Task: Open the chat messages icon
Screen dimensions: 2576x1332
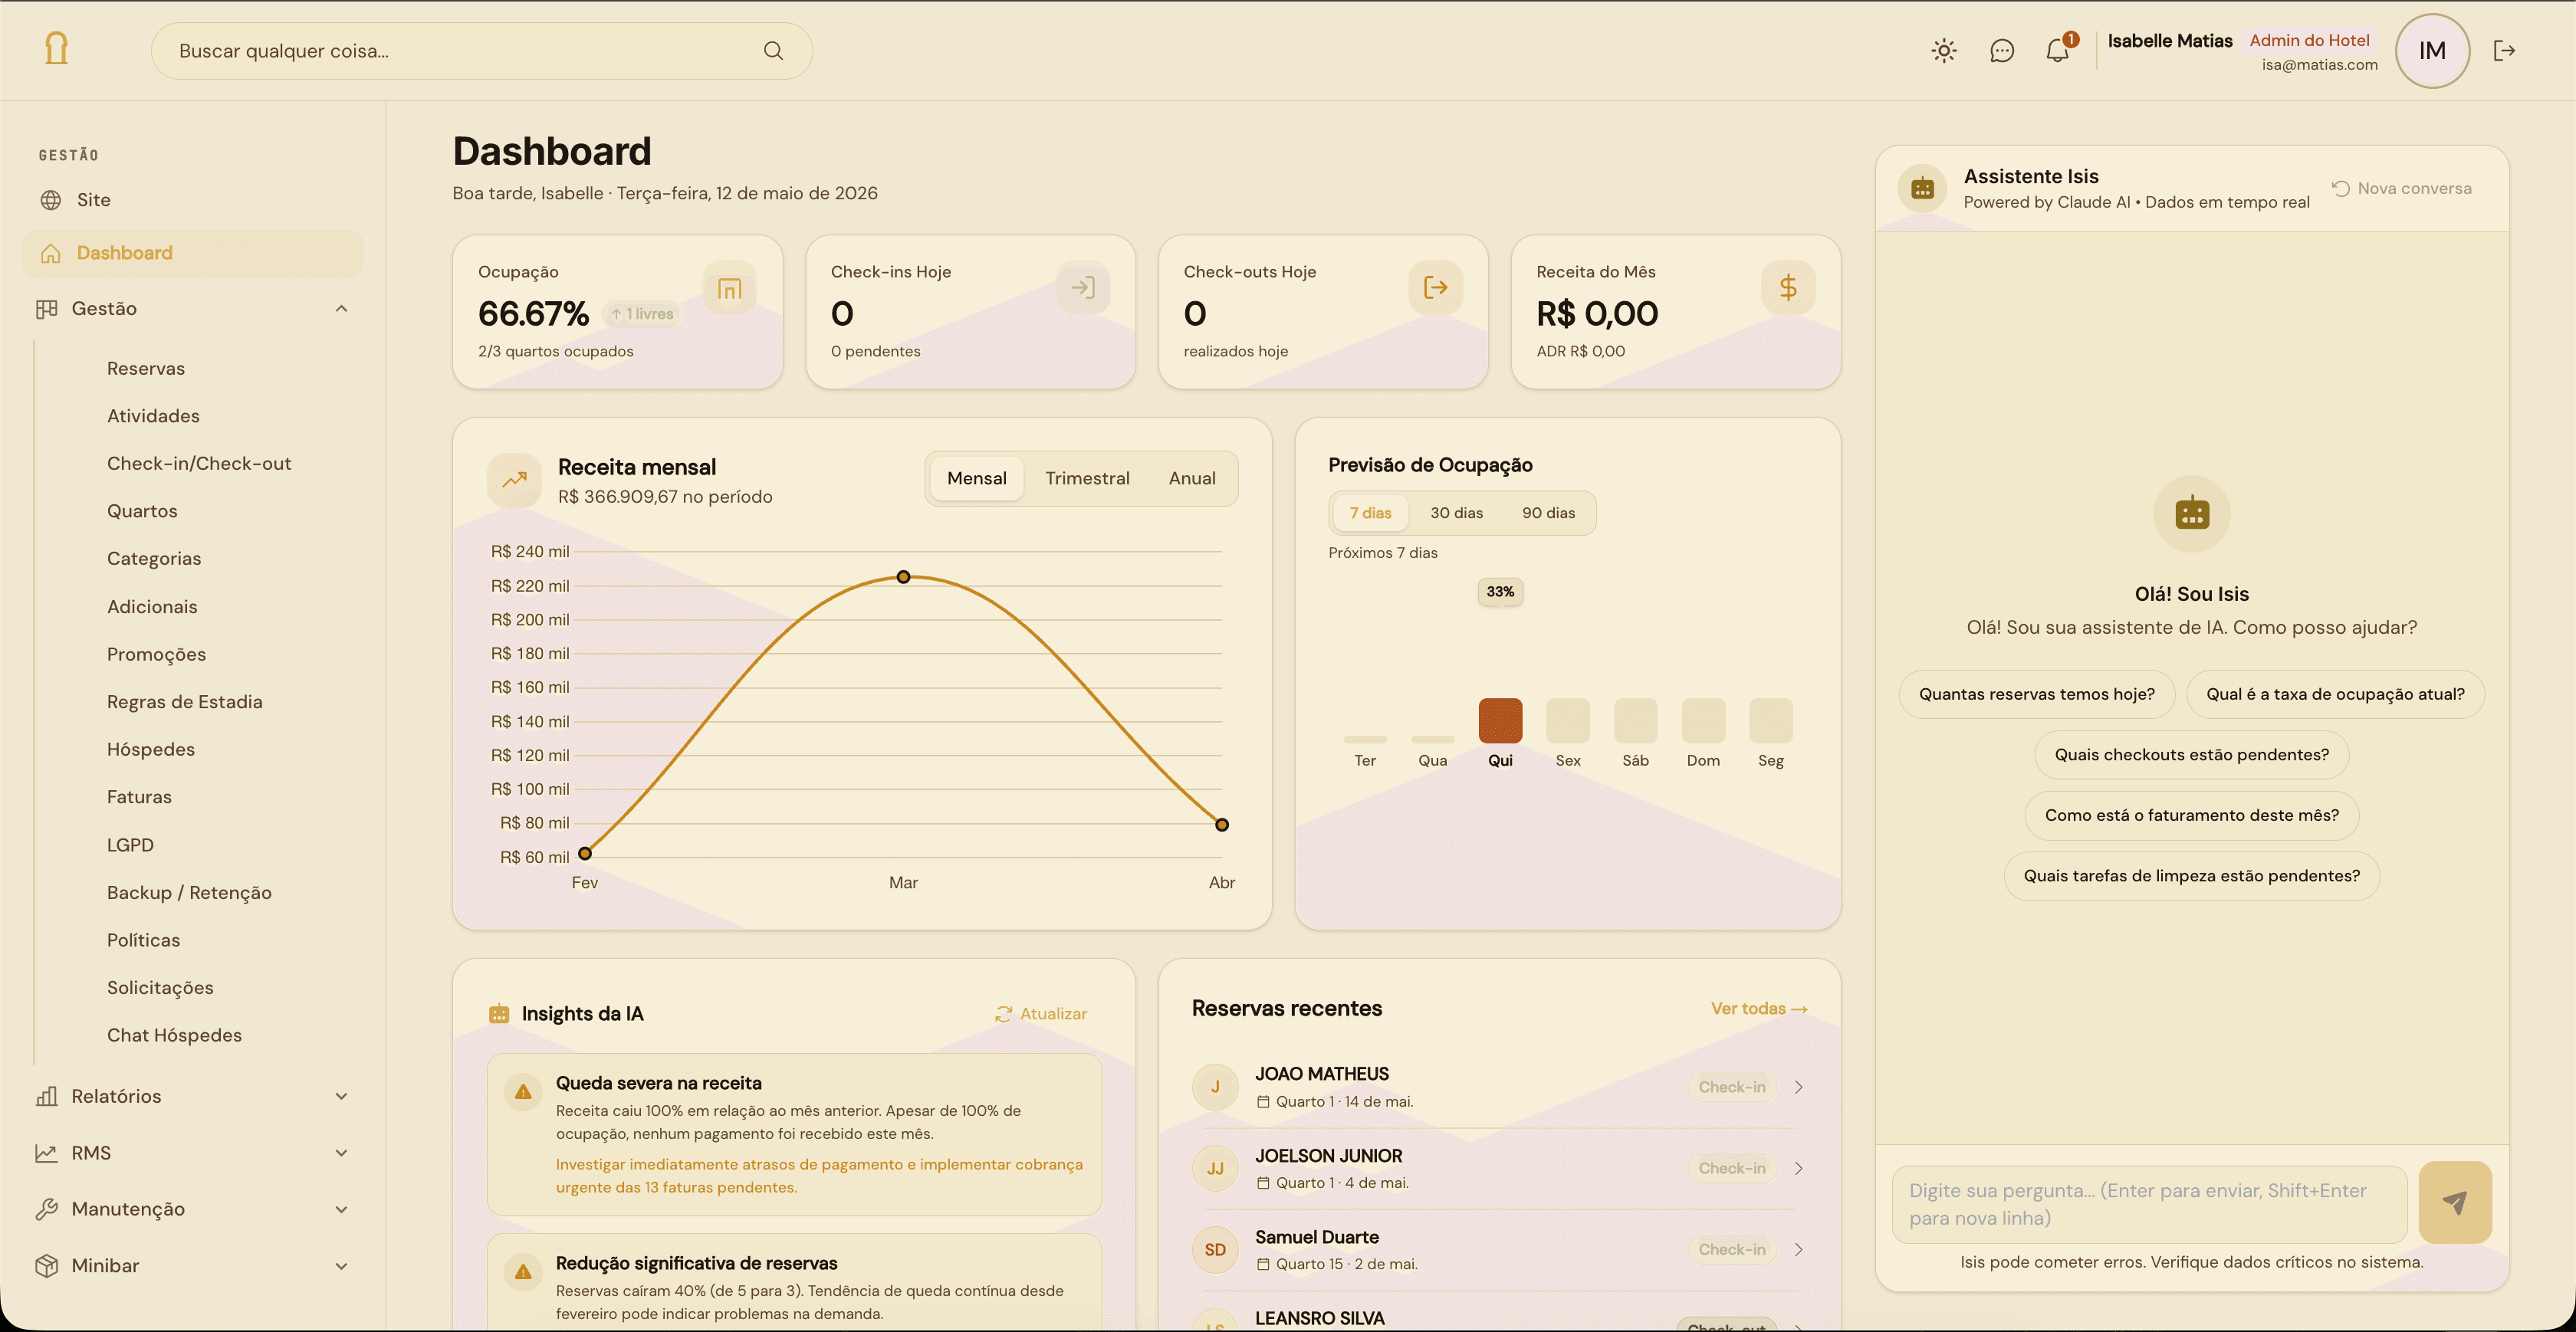Action: pos(2002,51)
